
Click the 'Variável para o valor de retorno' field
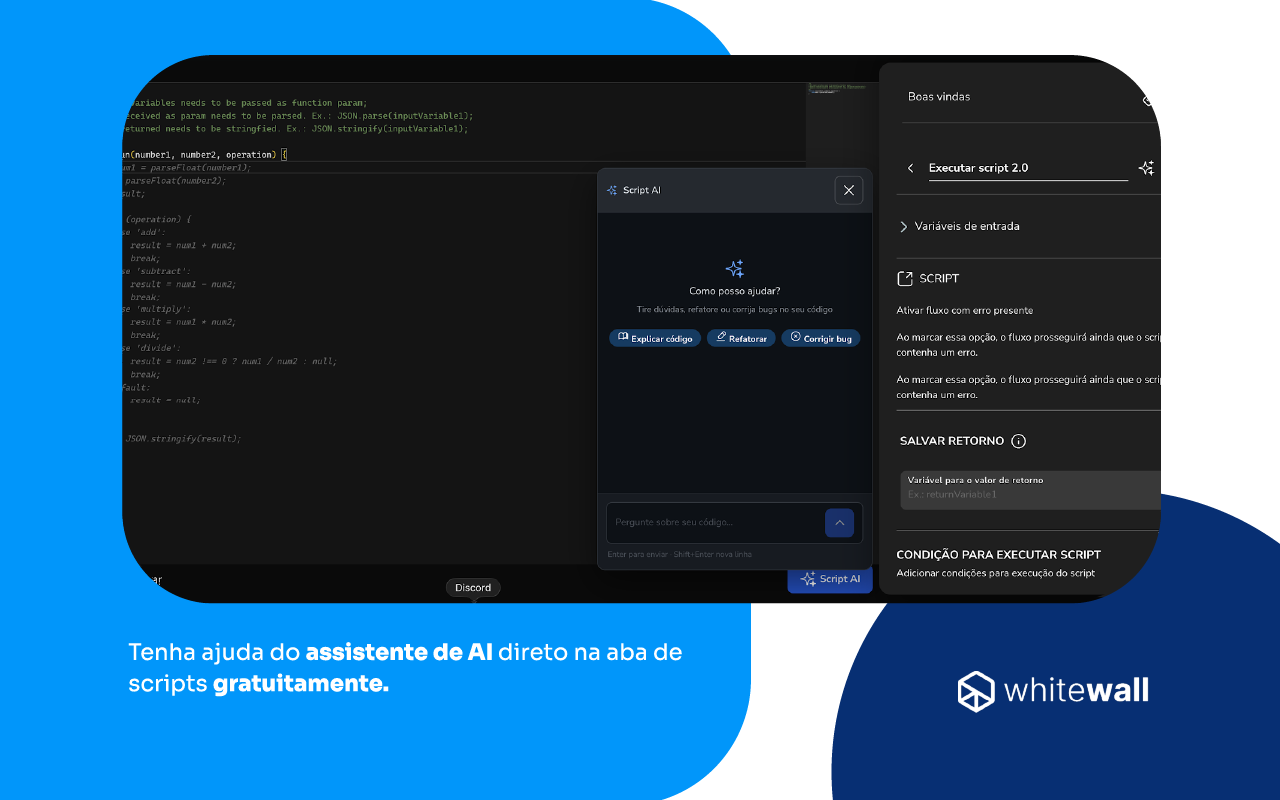click(x=1030, y=489)
